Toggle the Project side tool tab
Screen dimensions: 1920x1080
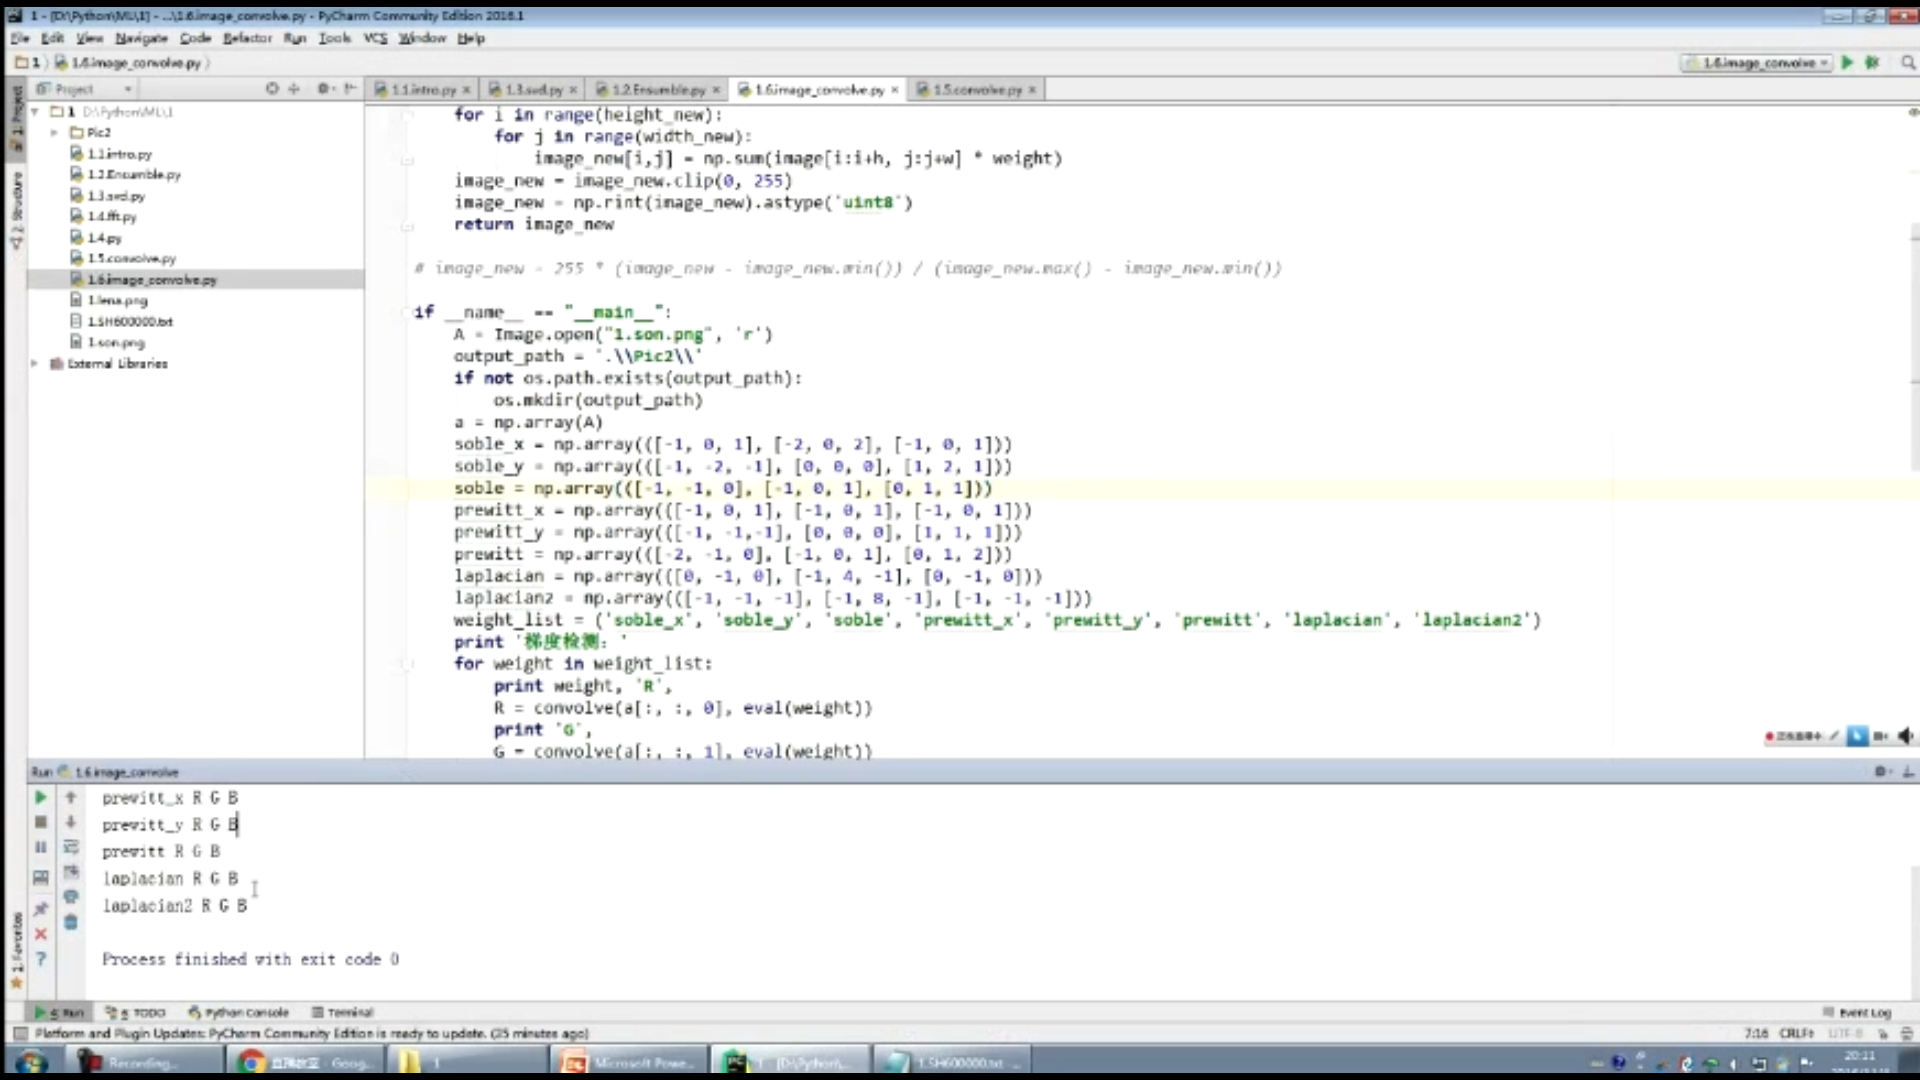(x=16, y=118)
